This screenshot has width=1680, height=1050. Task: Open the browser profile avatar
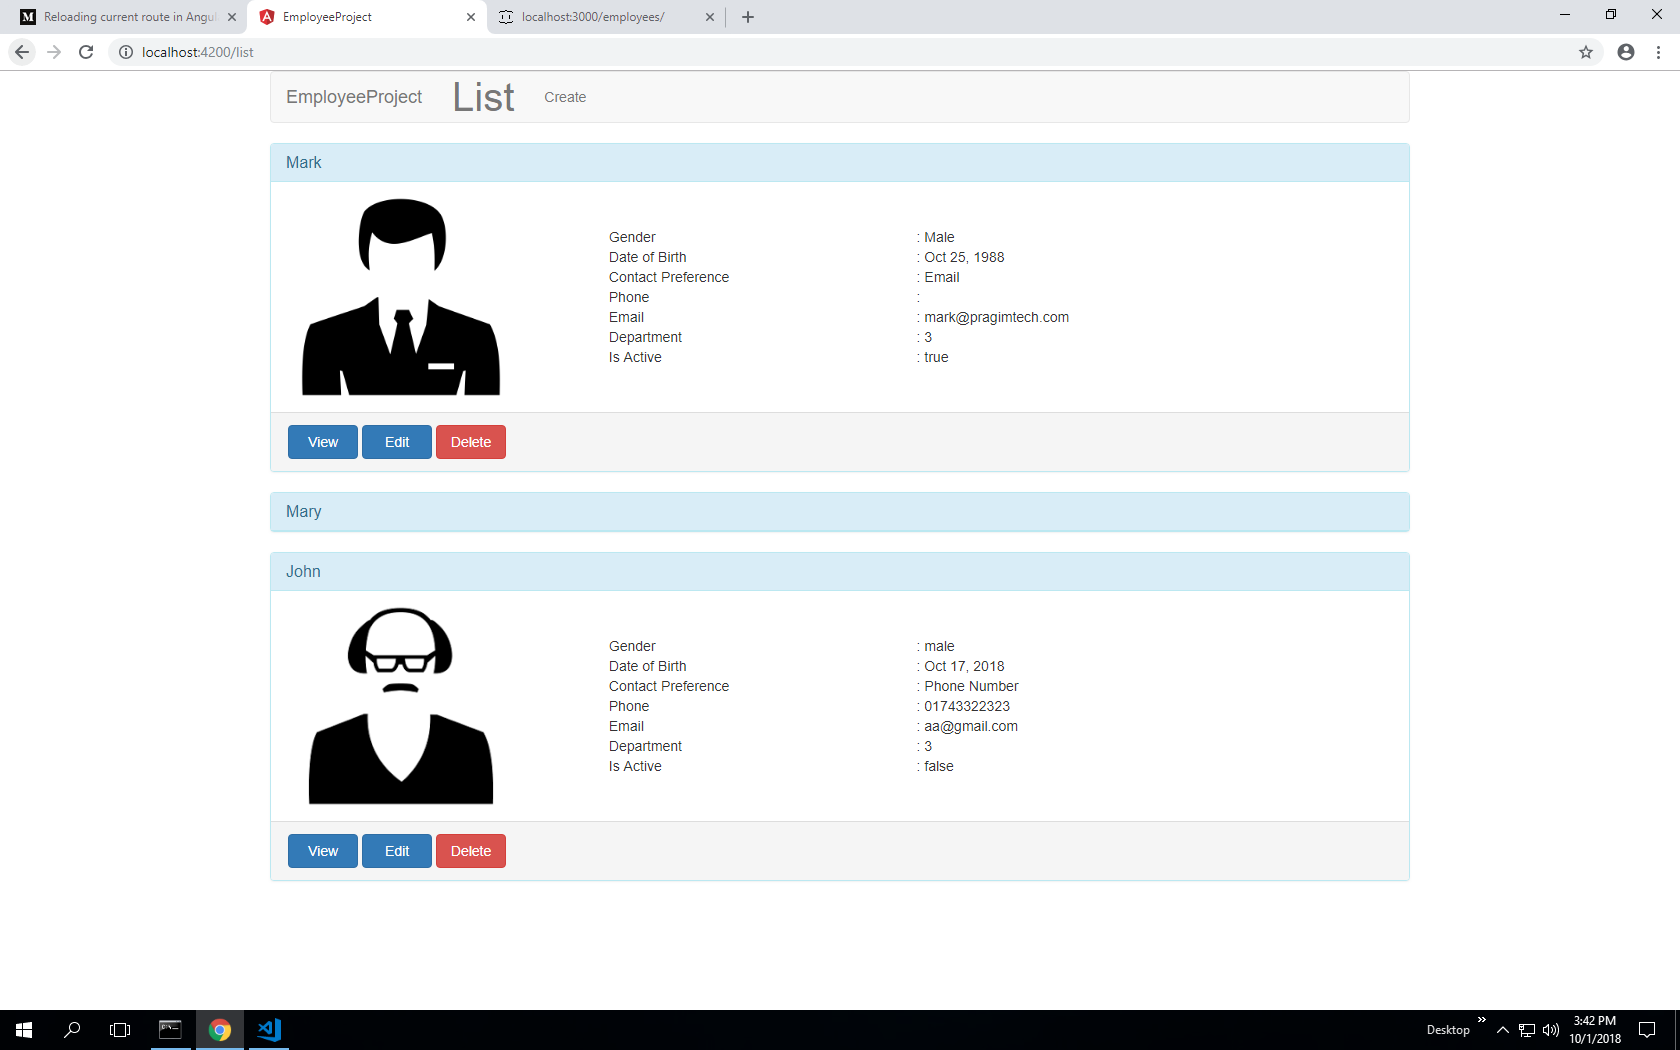[x=1625, y=52]
